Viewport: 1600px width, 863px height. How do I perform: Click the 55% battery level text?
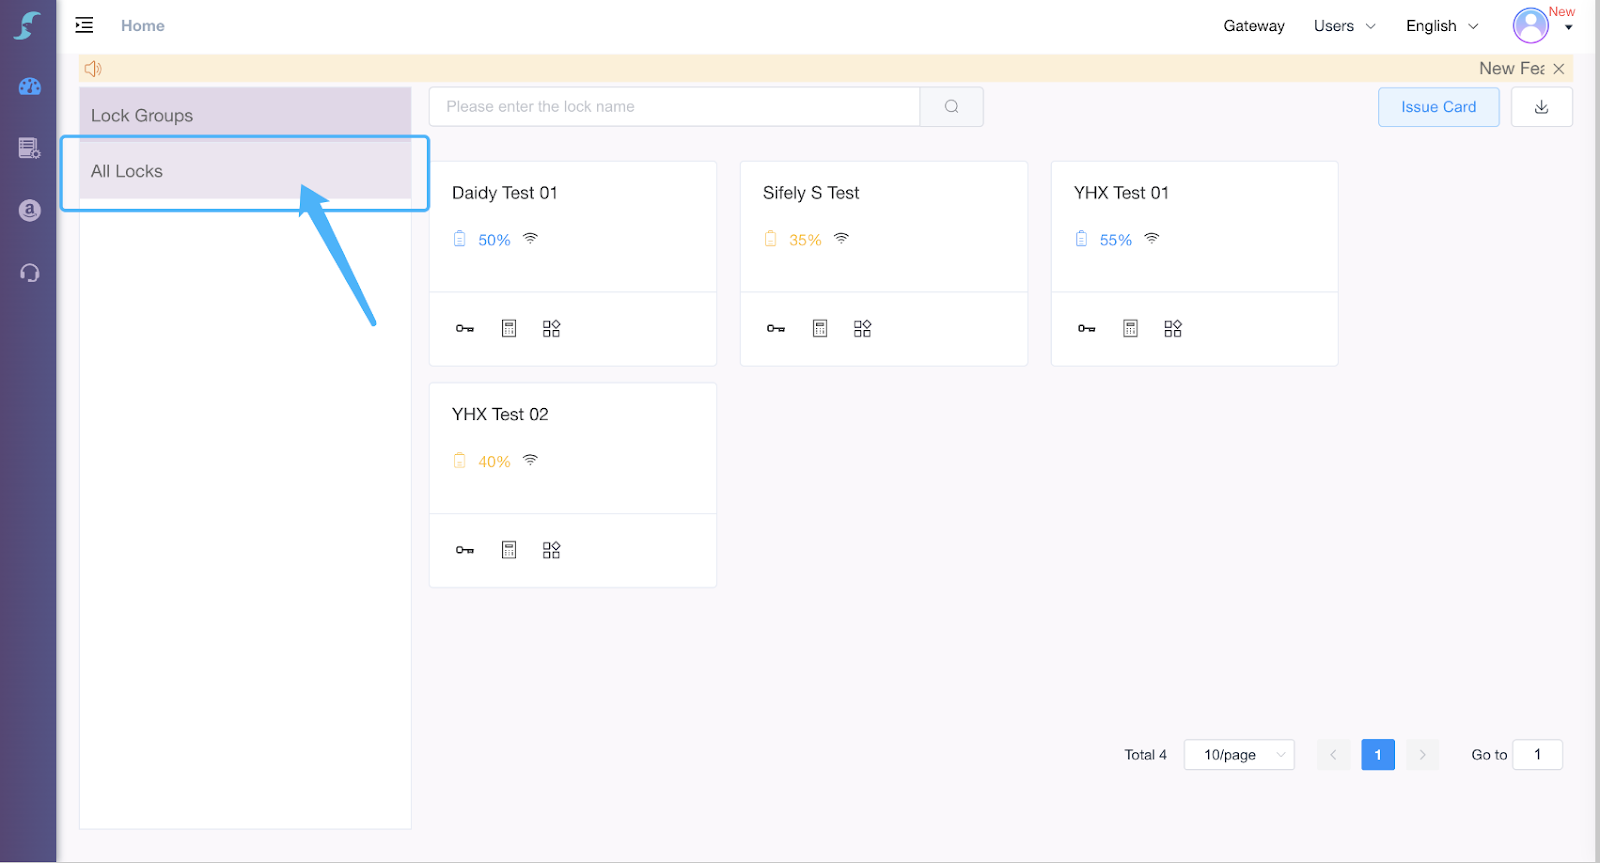(1116, 240)
